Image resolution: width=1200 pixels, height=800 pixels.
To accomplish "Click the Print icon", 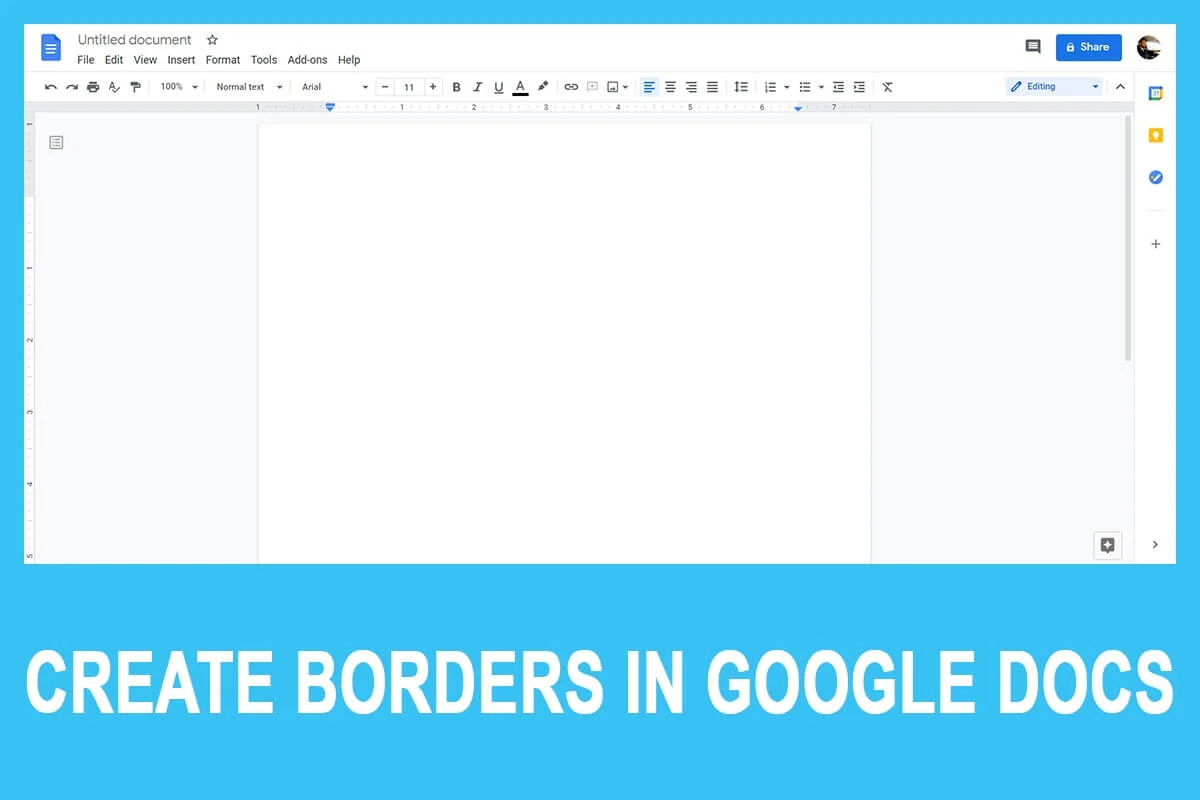I will (x=93, y=87).
